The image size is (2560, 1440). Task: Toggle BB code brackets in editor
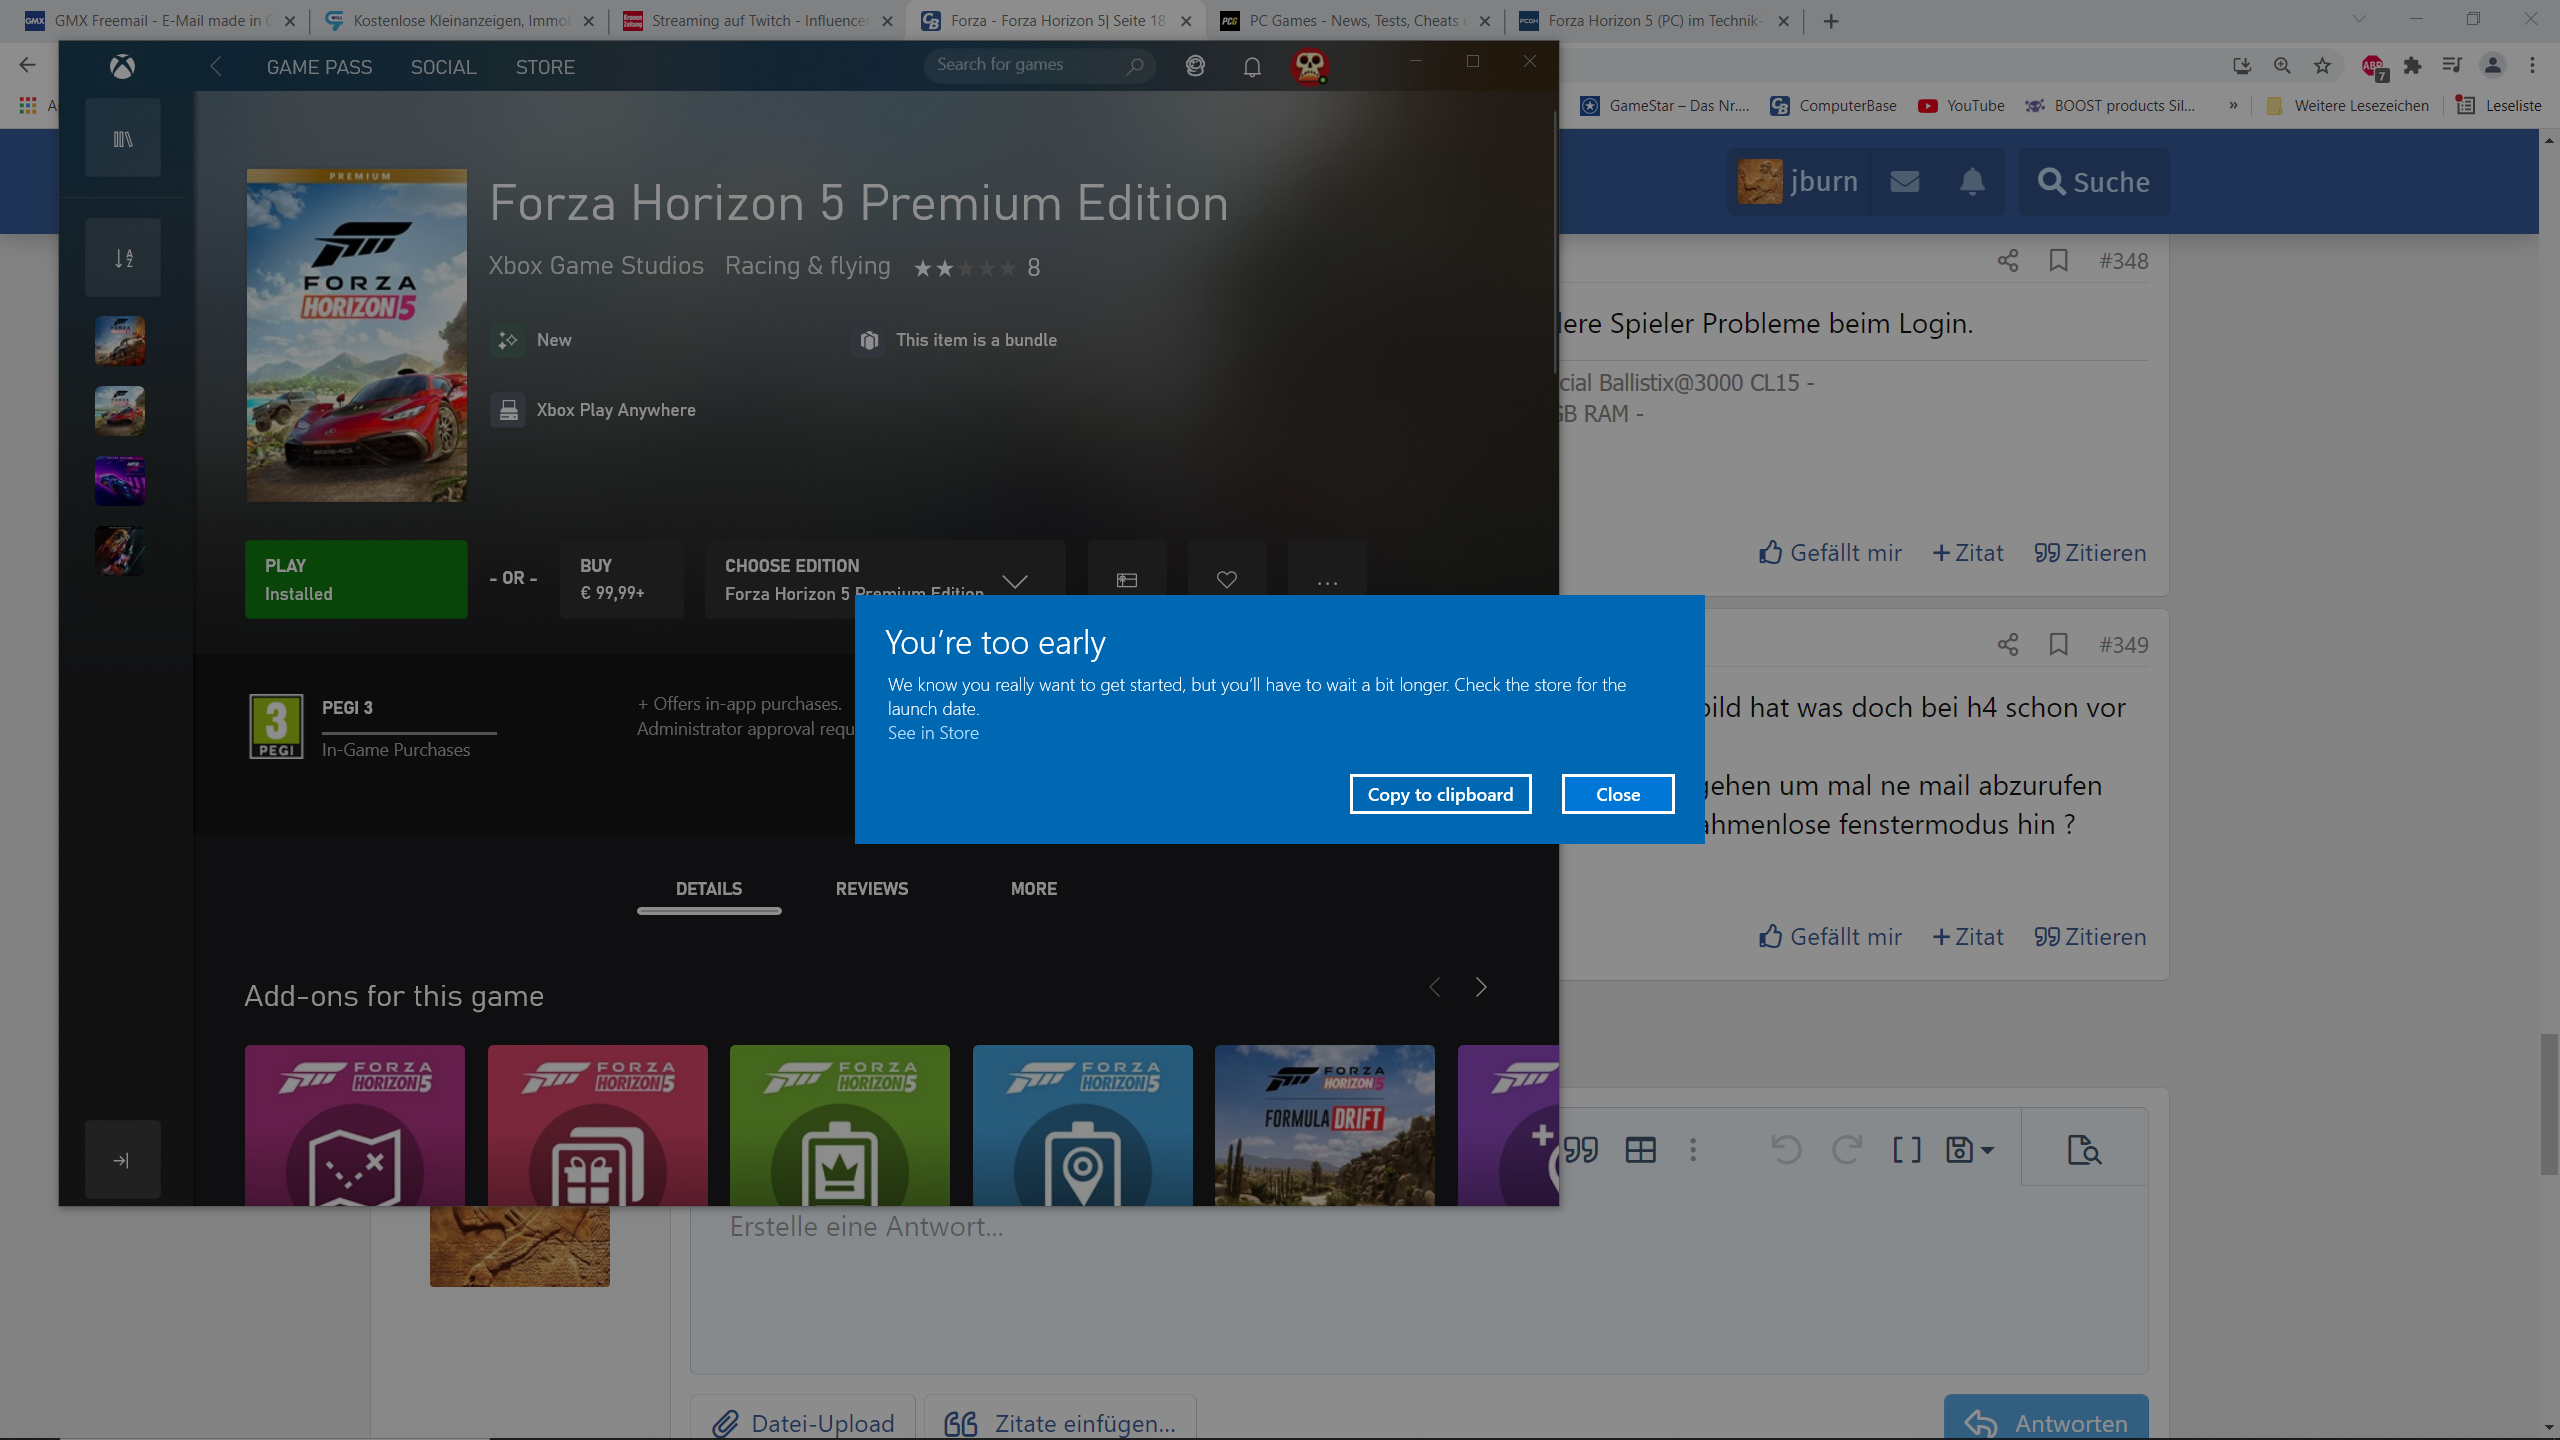click(1906, 1150)
